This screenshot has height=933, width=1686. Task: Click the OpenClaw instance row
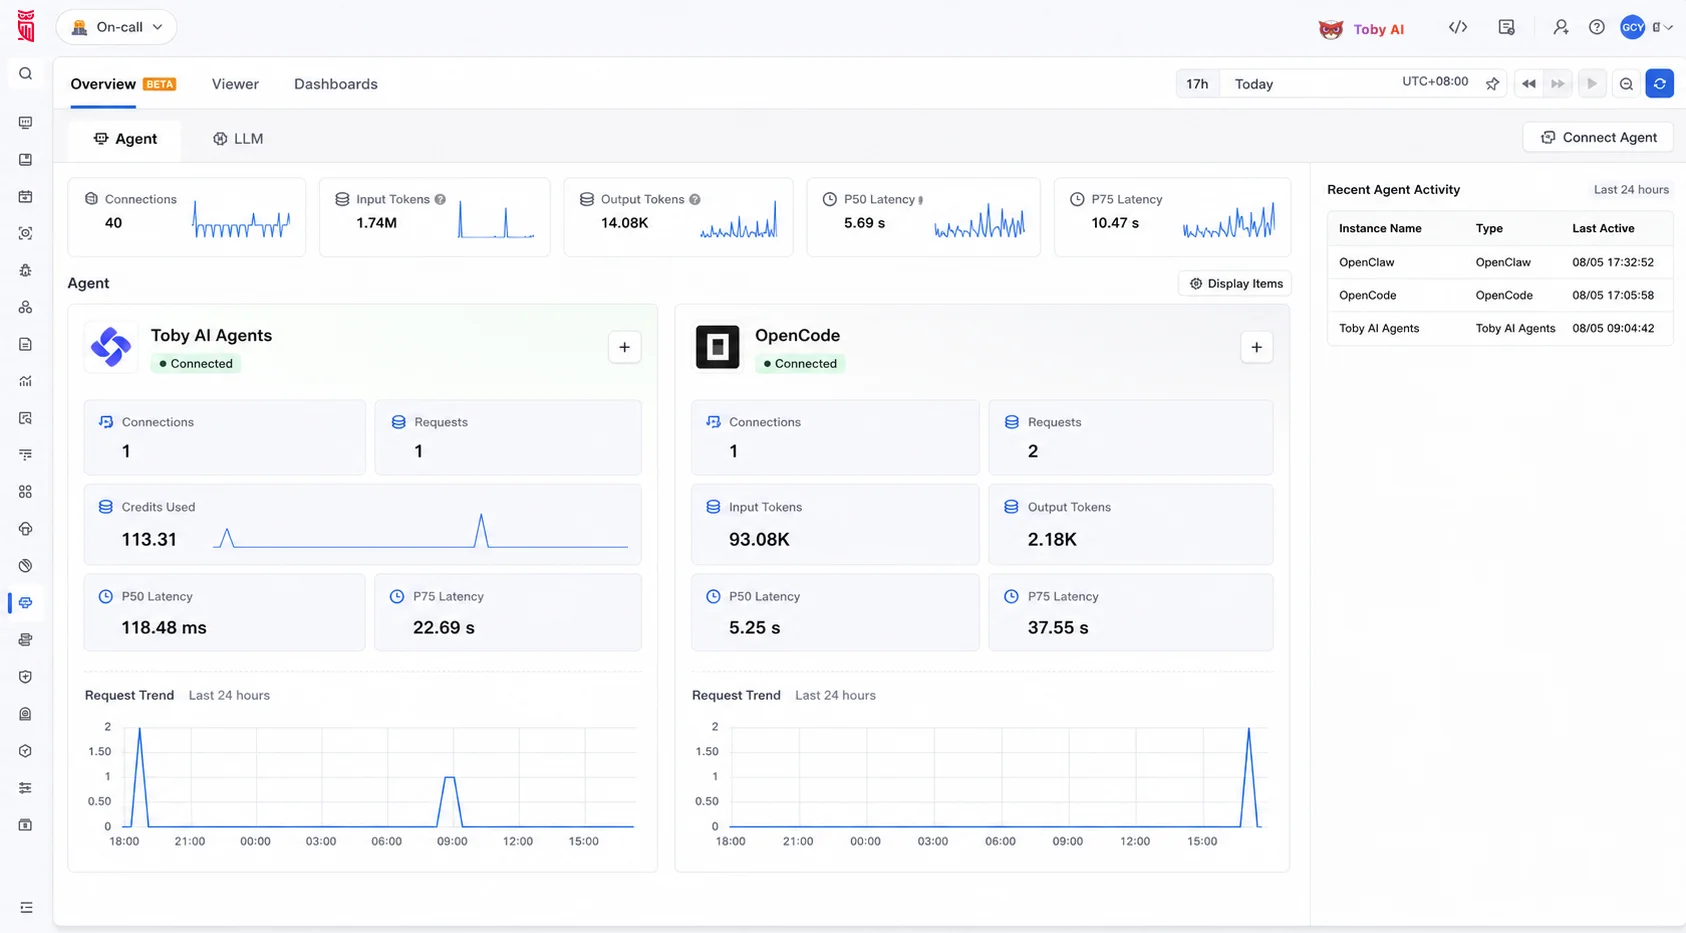(x=1500, y=262)
